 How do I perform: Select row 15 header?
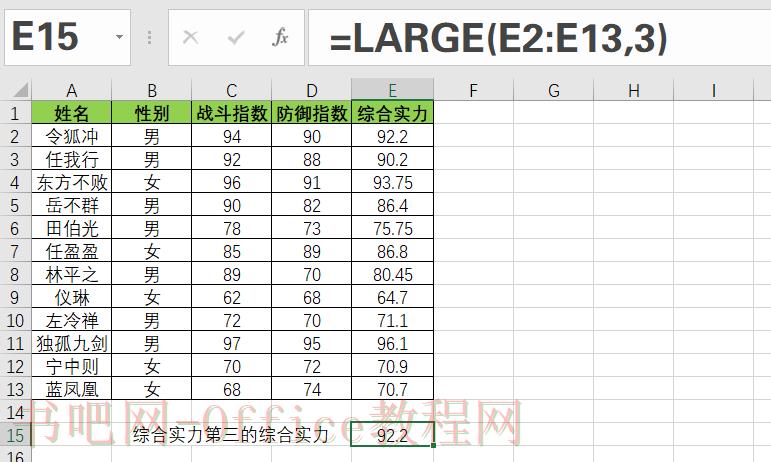click(x=15, y=435)
